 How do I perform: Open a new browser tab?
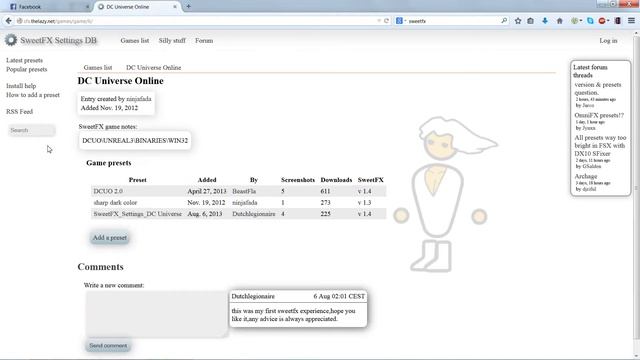[188, 7]
